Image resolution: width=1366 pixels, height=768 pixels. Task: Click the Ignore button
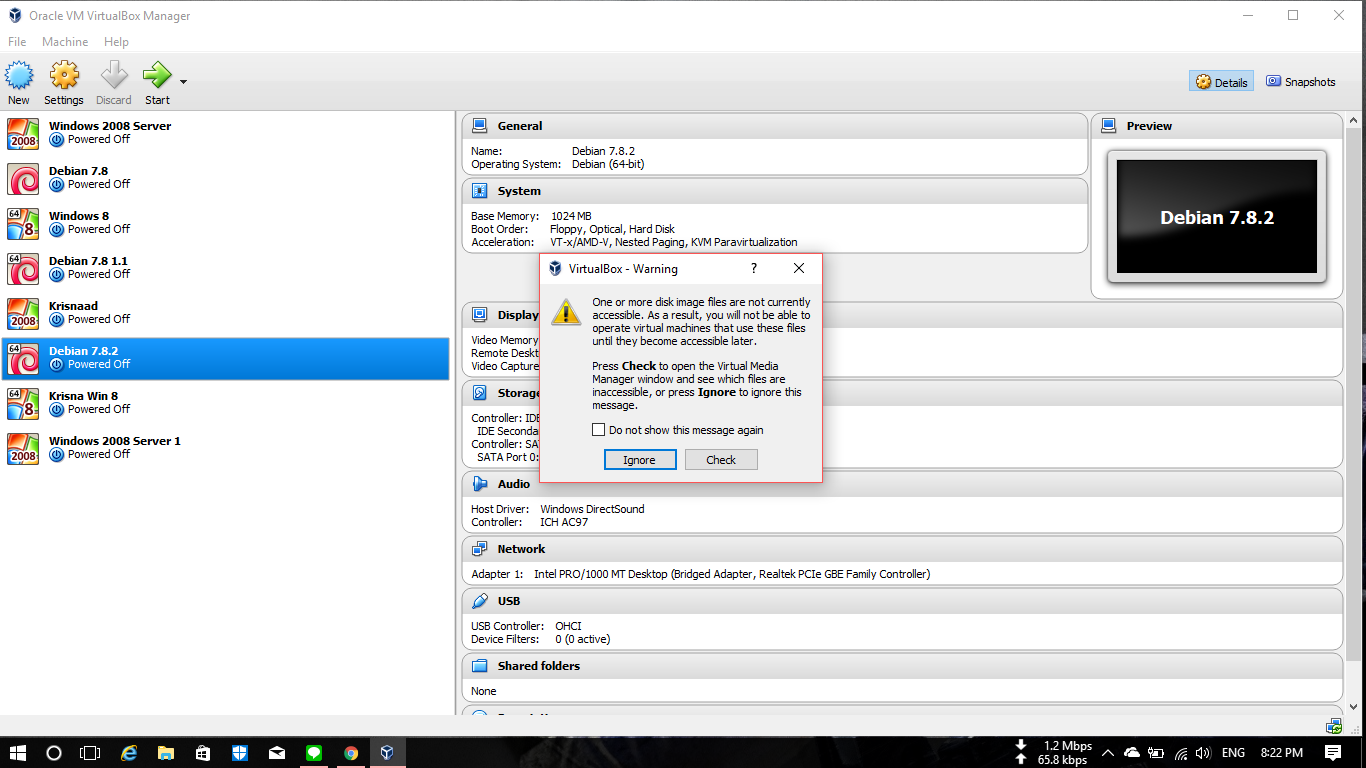click(640, 460)
